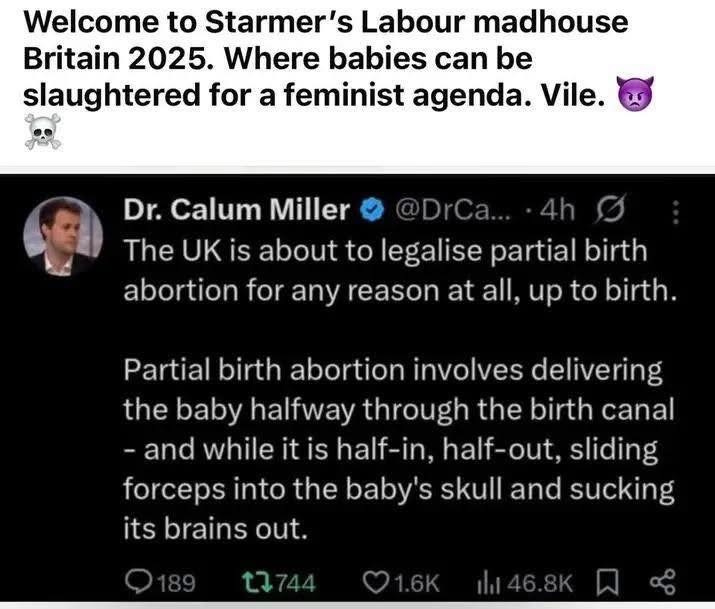The width and height of the screenshot is (715, 609).
Task: Bookmark the tweet
Action: (607, 583)
